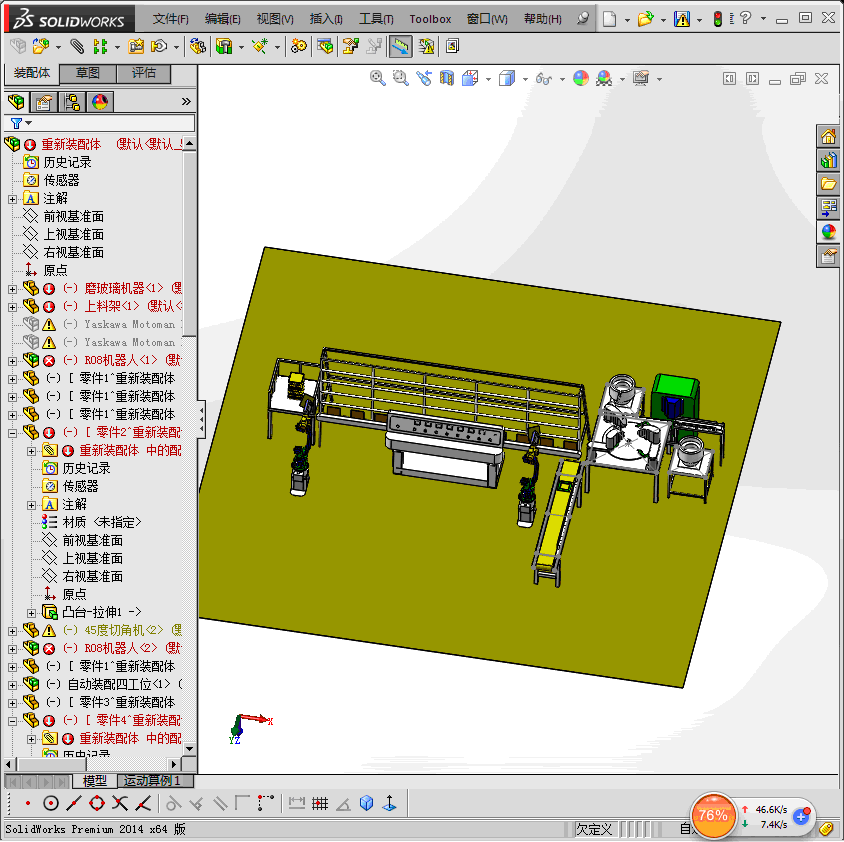
Task: Click the tree vertical scrollbar down arrow
Action: coord(189,749)
